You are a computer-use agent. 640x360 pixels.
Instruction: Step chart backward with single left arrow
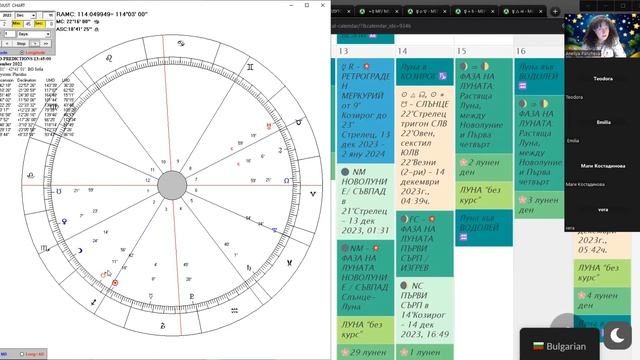7,43
